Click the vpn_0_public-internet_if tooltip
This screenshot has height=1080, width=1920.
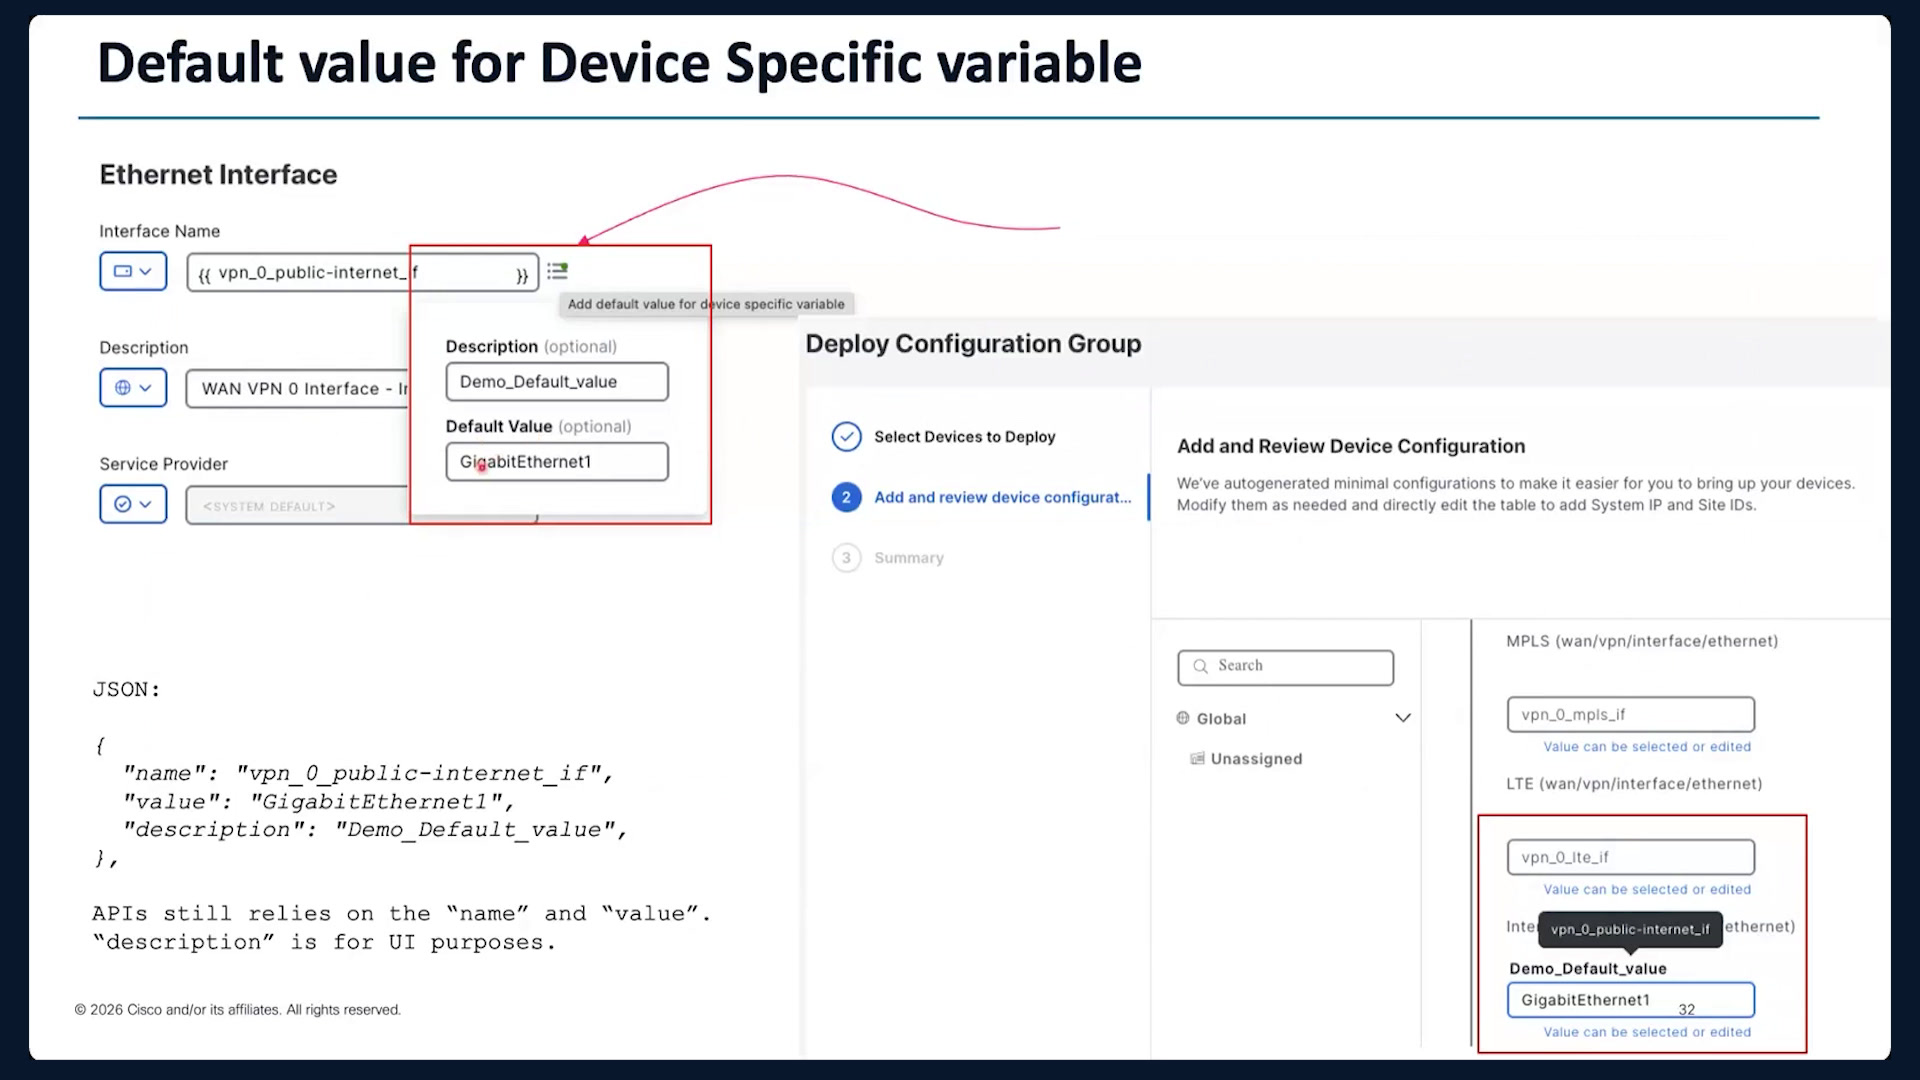(x=1630, y=929)
